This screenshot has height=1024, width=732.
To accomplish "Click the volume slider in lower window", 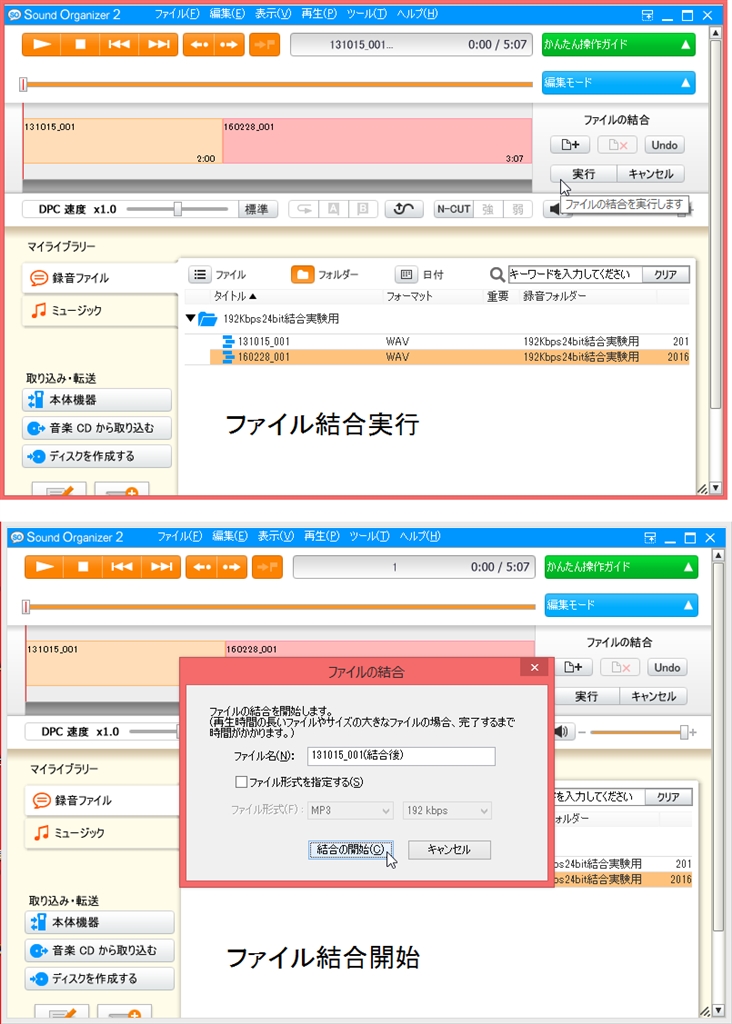I will (637, 732).
